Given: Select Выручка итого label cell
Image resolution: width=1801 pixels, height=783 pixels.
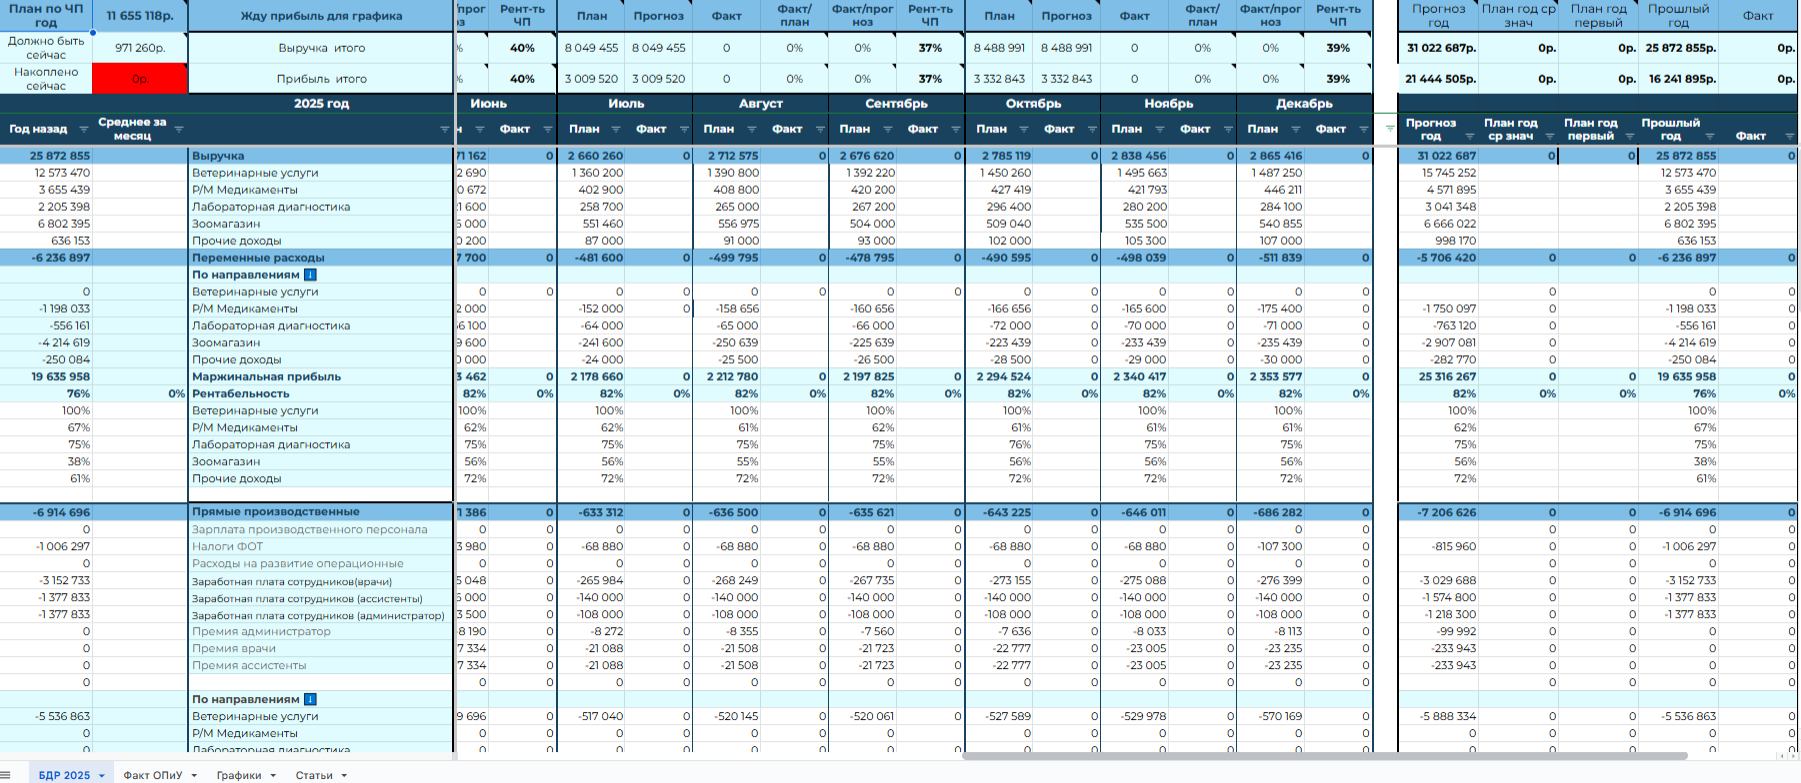Looking at the screenshot, I should coord(321,48).
